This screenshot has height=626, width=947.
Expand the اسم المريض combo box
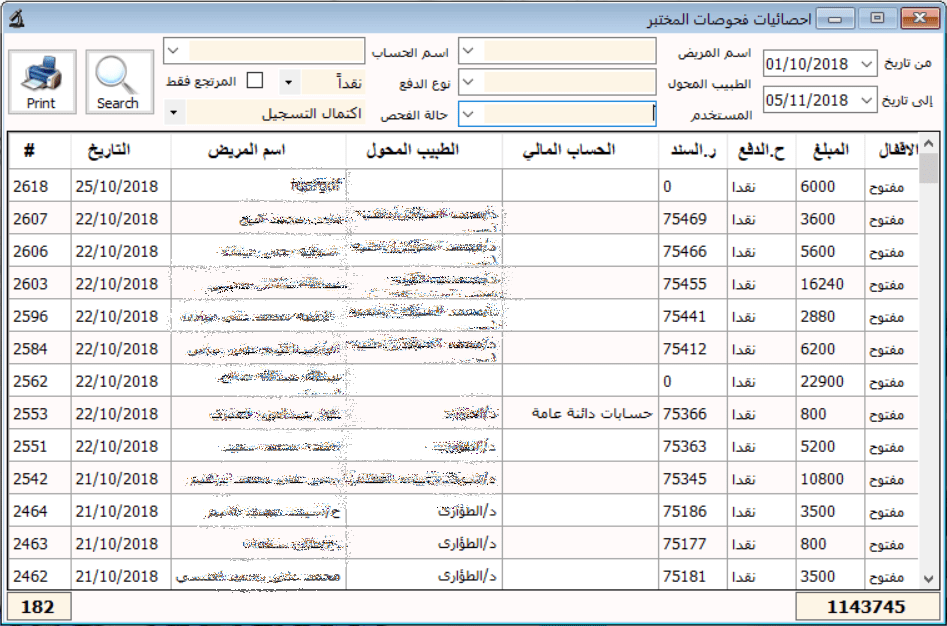tap(470, 51)
